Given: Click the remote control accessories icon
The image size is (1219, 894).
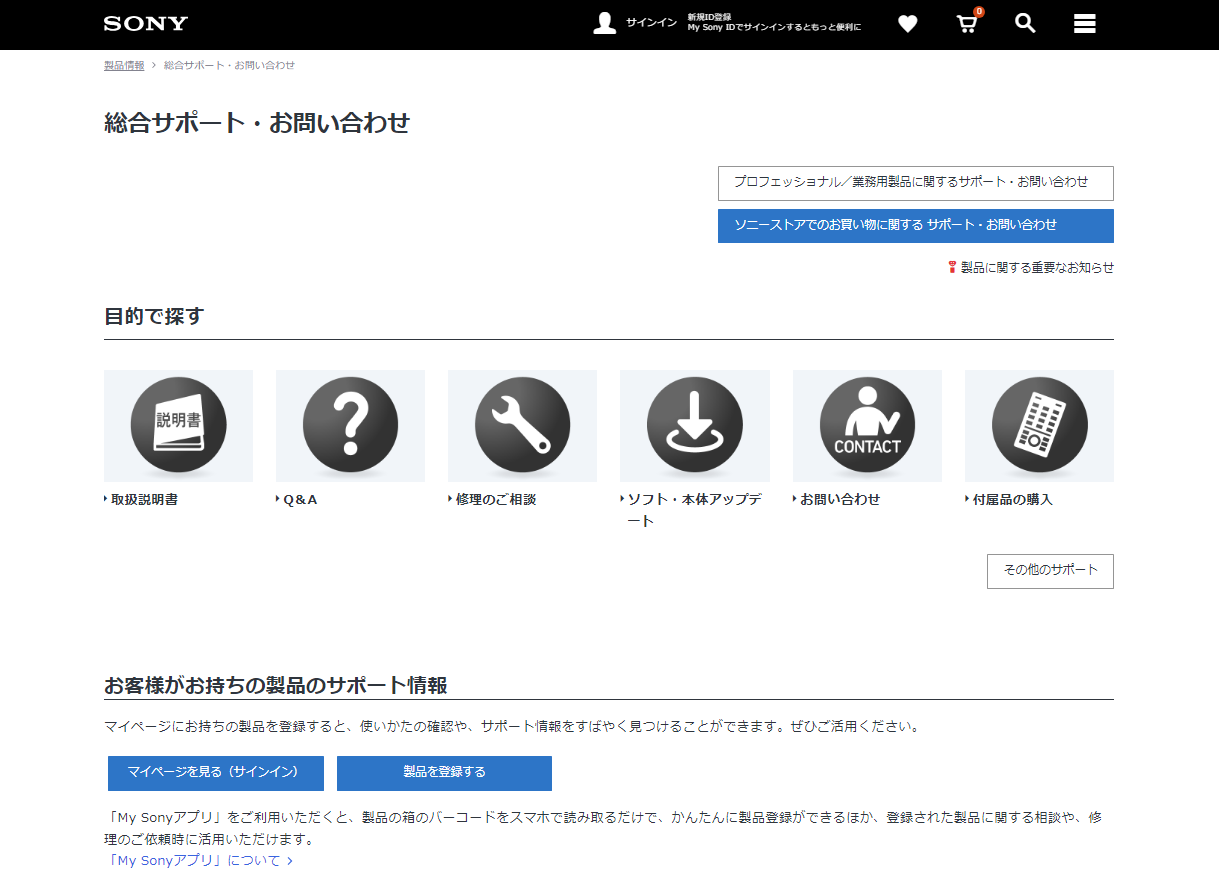Looking at the screenshot, I should pyautogui.click(x=1039, y=425).
